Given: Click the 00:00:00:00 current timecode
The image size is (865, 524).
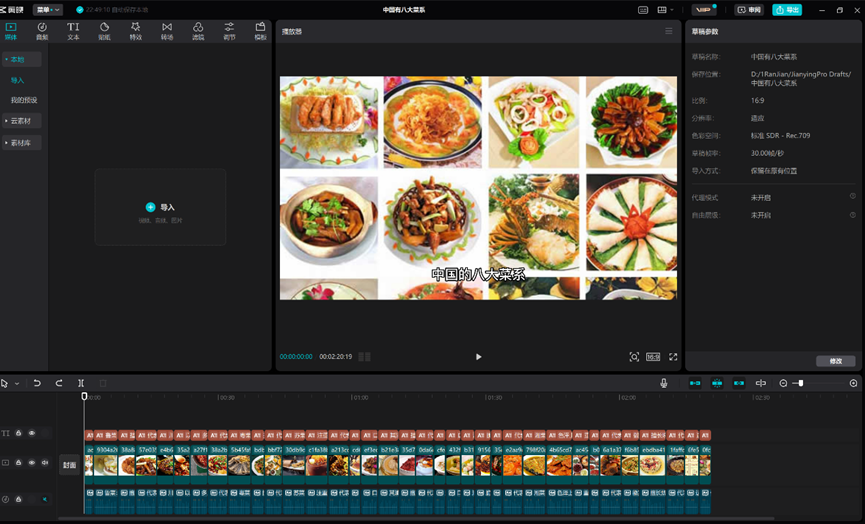Looking at the screenshot, I should [x=296, y=357].
